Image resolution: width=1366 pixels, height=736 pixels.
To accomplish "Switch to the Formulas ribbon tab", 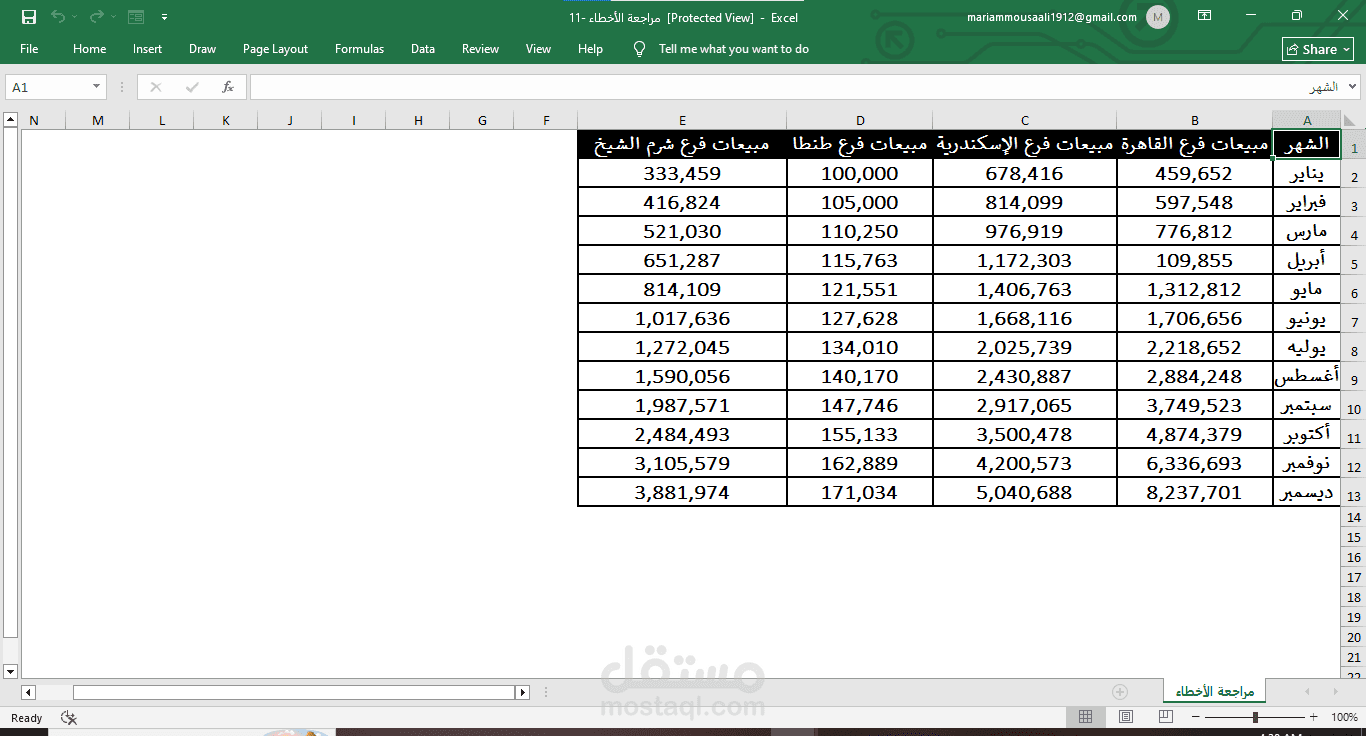I will point(359,48).
